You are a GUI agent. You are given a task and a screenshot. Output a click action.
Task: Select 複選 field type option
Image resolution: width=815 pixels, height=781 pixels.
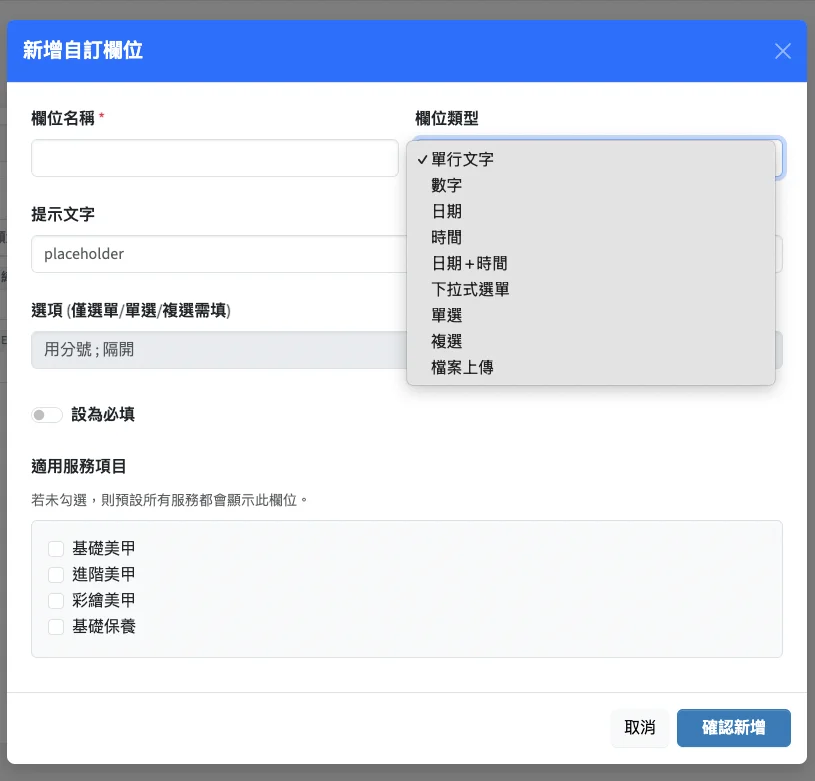(447, 341)
